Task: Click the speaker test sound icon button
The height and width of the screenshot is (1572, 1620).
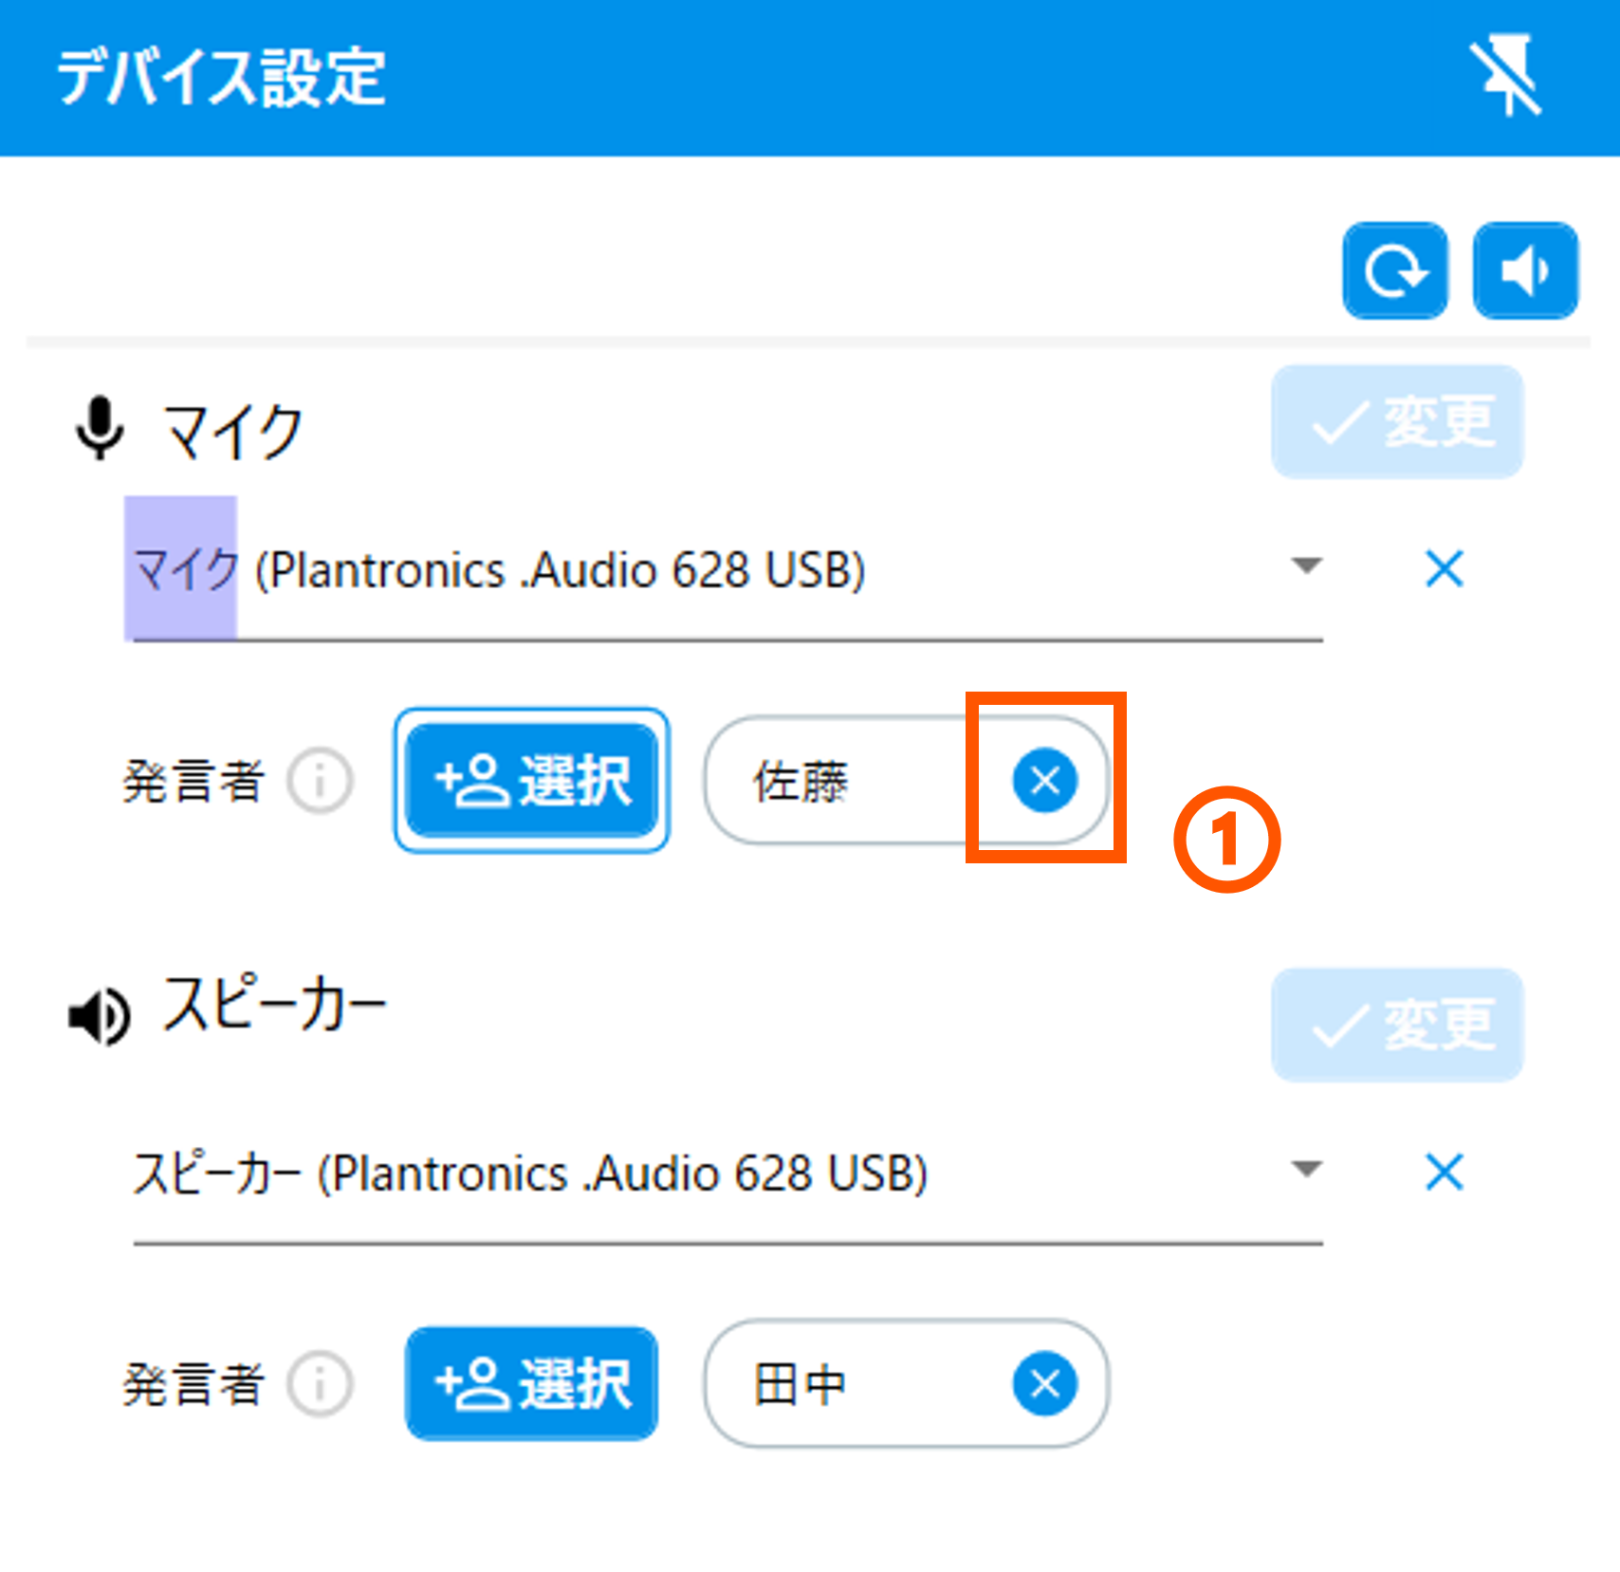Action: (x=1525, y=271)
